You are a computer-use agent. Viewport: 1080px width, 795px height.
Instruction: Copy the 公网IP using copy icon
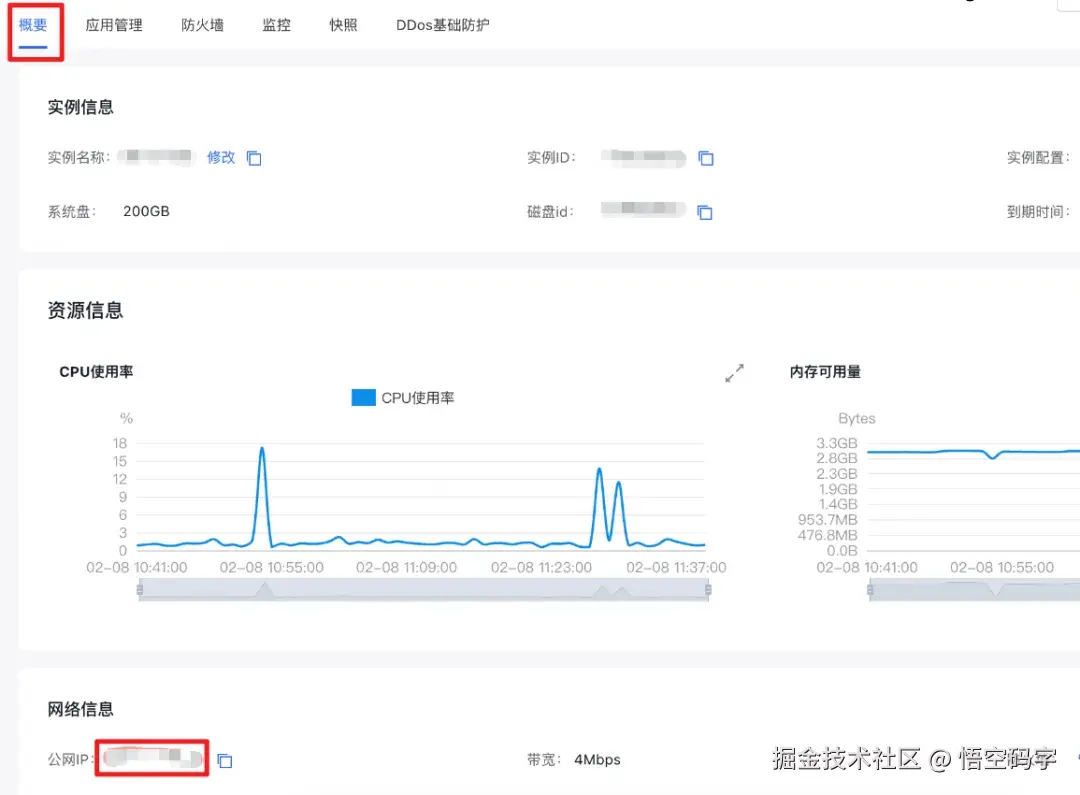tap(224, 760)
